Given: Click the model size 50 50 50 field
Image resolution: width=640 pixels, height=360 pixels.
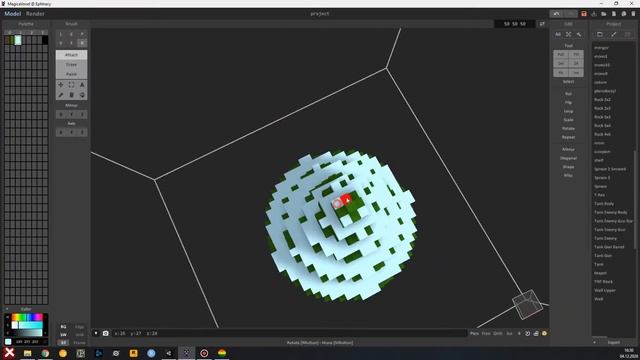Looking at the screenshot, I should [515, 24].
